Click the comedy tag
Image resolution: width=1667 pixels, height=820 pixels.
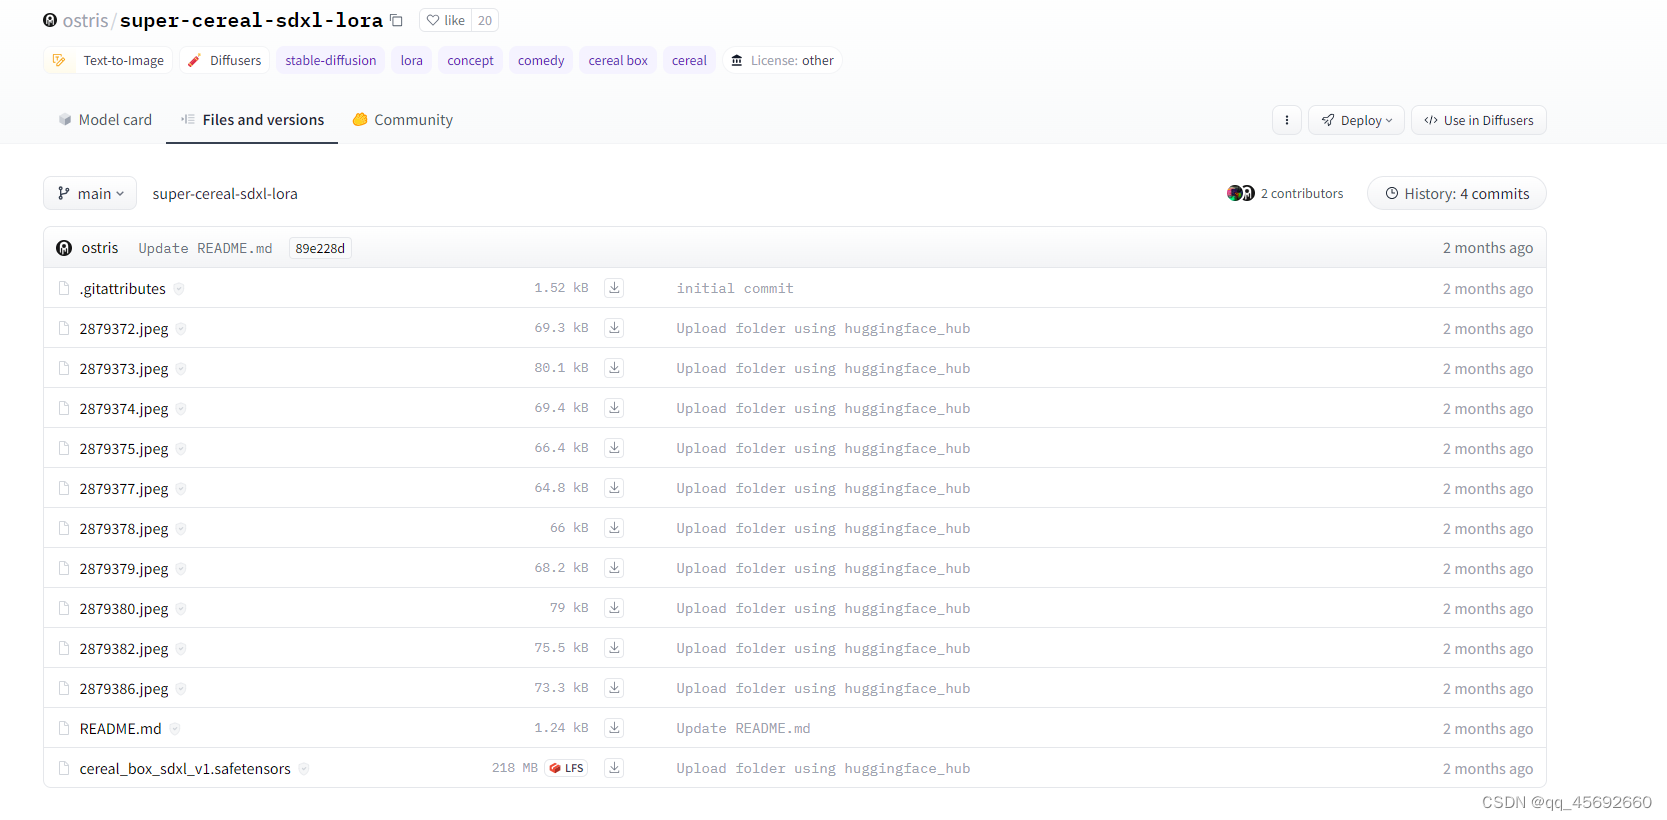point(541,60)
